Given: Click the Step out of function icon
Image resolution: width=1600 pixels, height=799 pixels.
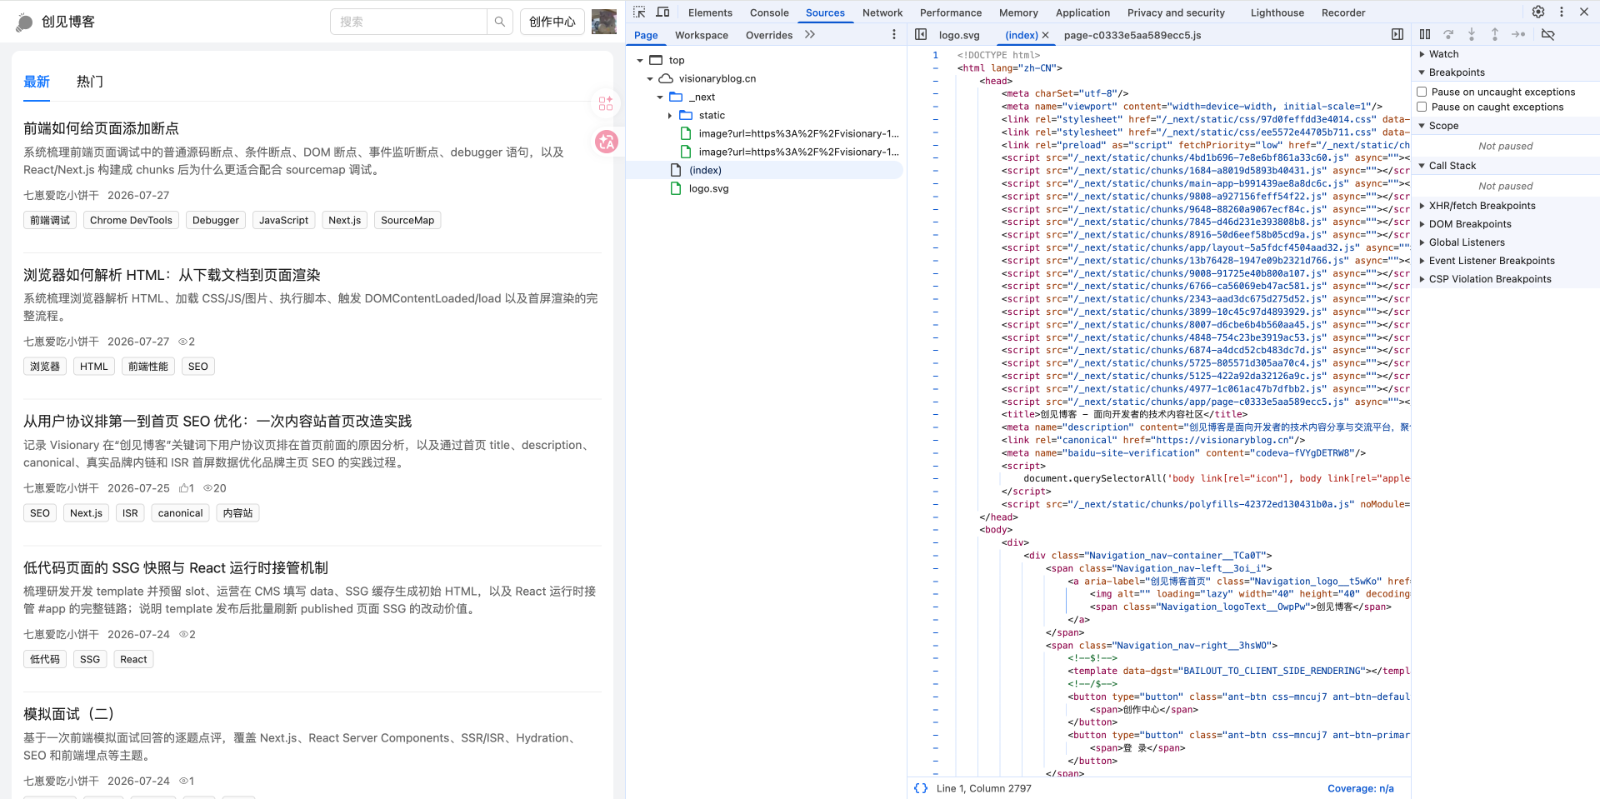Looking at the screenshot, I should [1495, 34].
